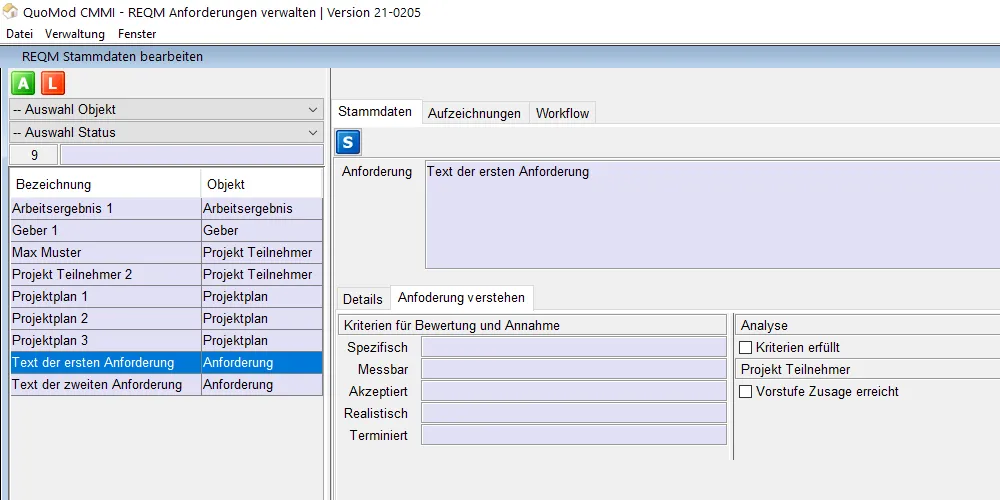Click the Objekt column header
The width and height of the screenshot is (1000, 500).
coord(261,184)
